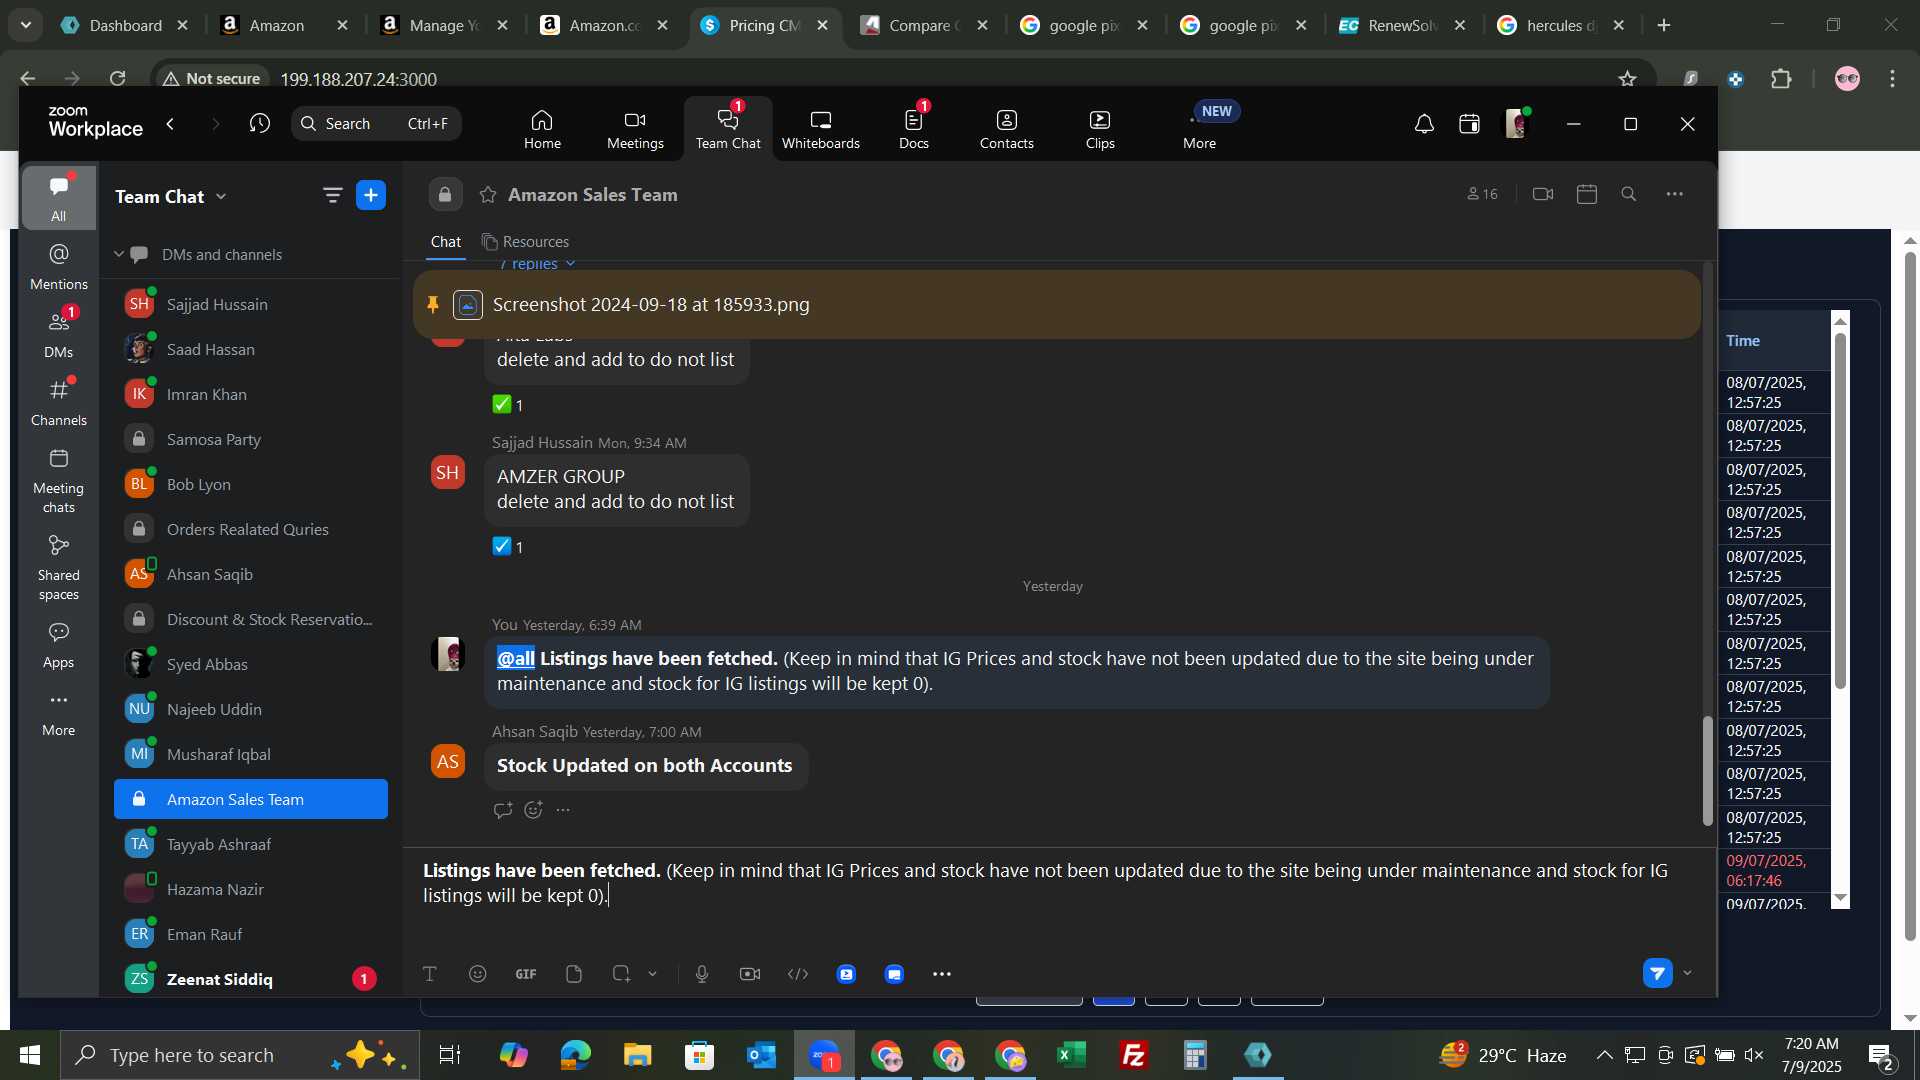Open profile avatar menu

coord(1517,124)
